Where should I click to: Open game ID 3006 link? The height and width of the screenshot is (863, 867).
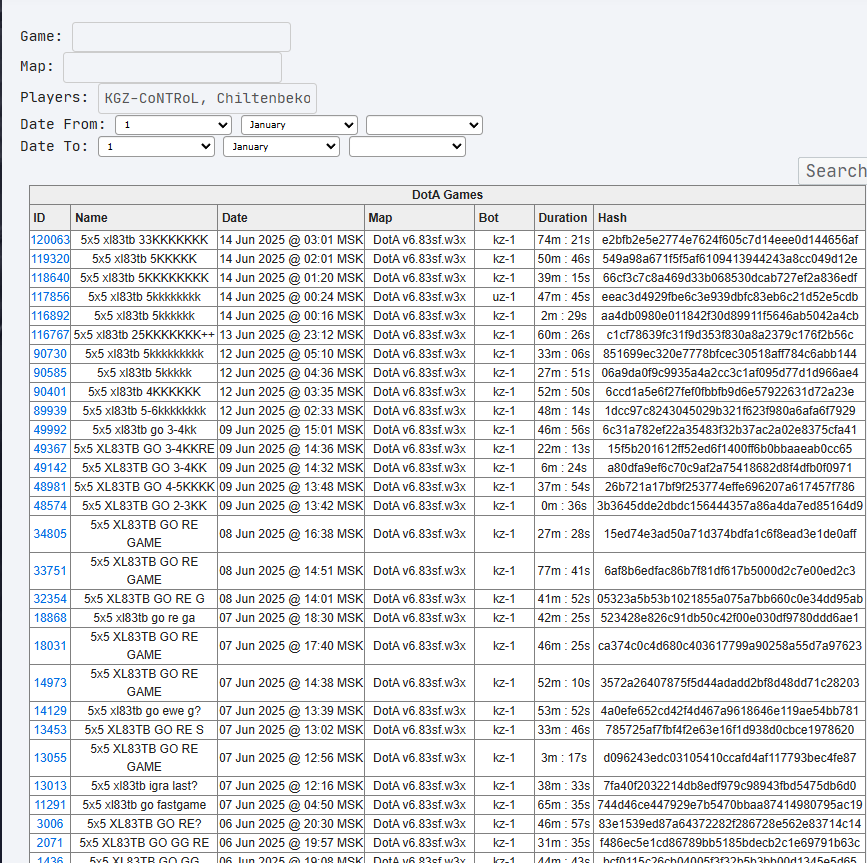(50, 824)
